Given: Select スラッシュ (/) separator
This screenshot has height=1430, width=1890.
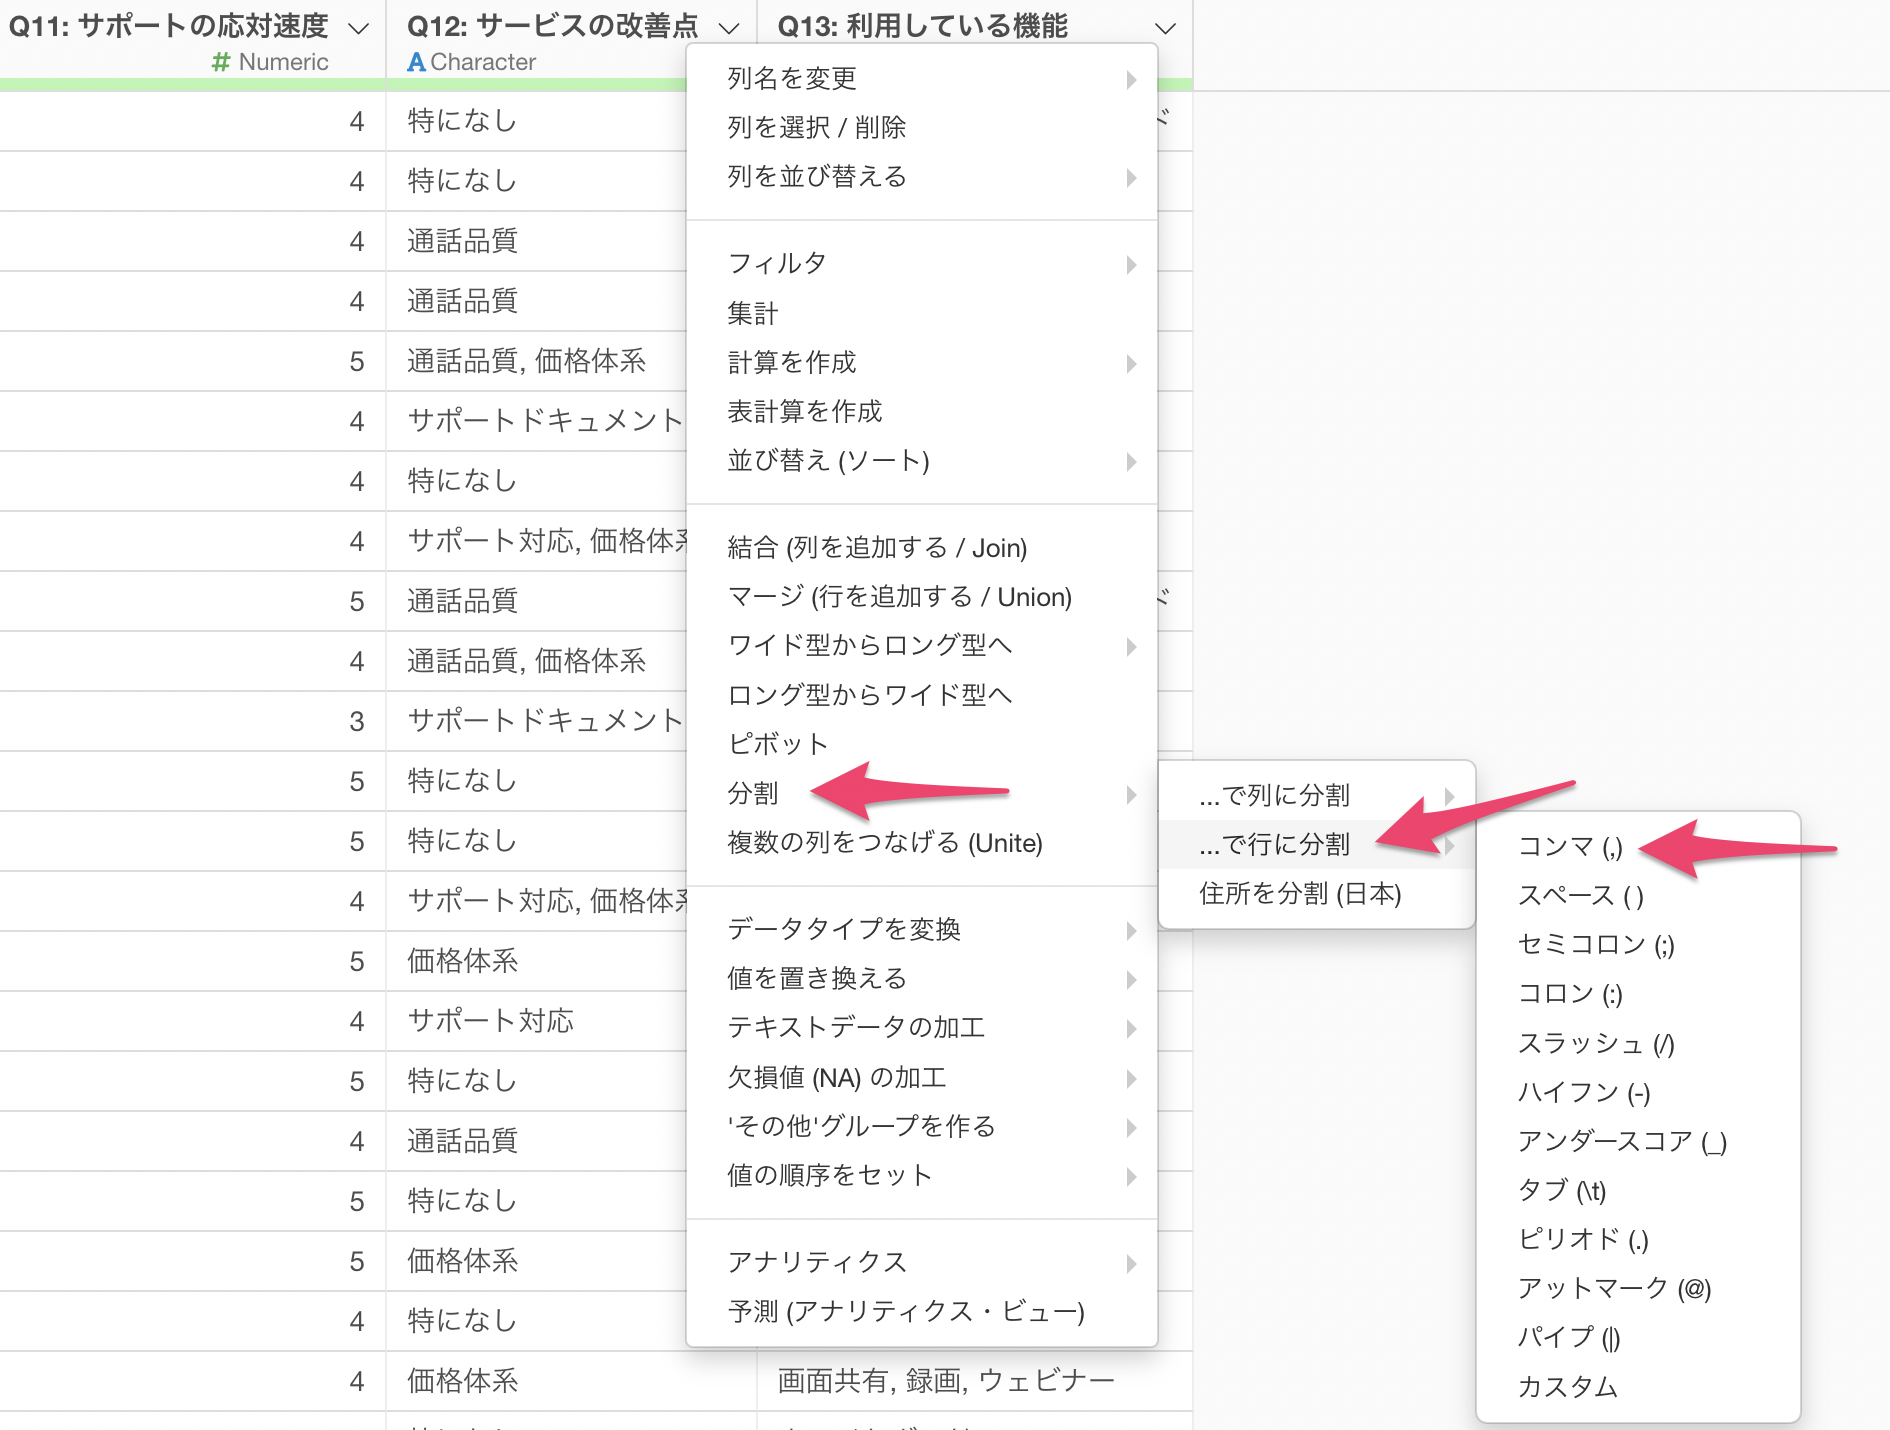Looking at the screenshot, I should tap(1638, 1043).
